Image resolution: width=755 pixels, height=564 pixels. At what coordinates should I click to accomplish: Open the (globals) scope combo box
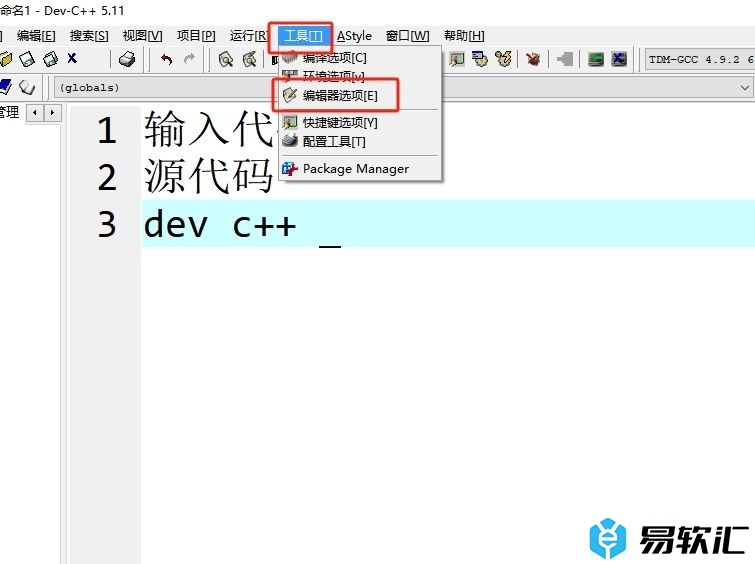pos(166,88)
